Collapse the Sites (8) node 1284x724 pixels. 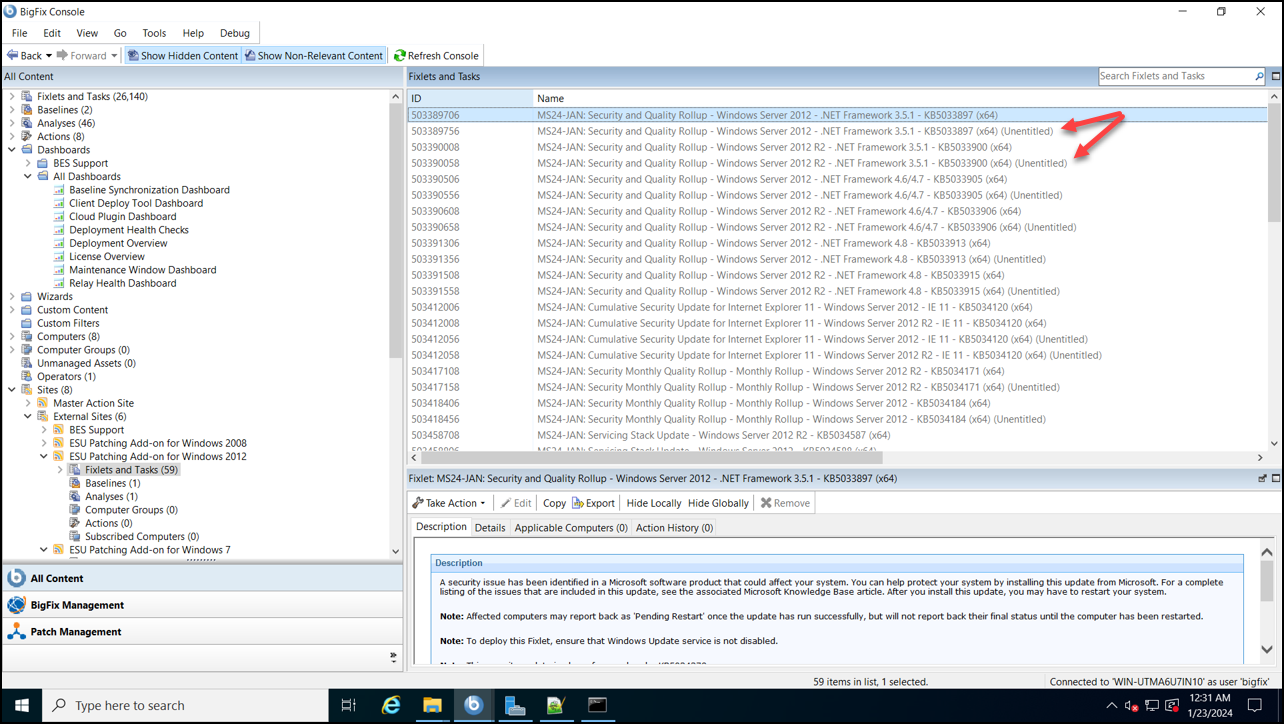coord(12,390)
